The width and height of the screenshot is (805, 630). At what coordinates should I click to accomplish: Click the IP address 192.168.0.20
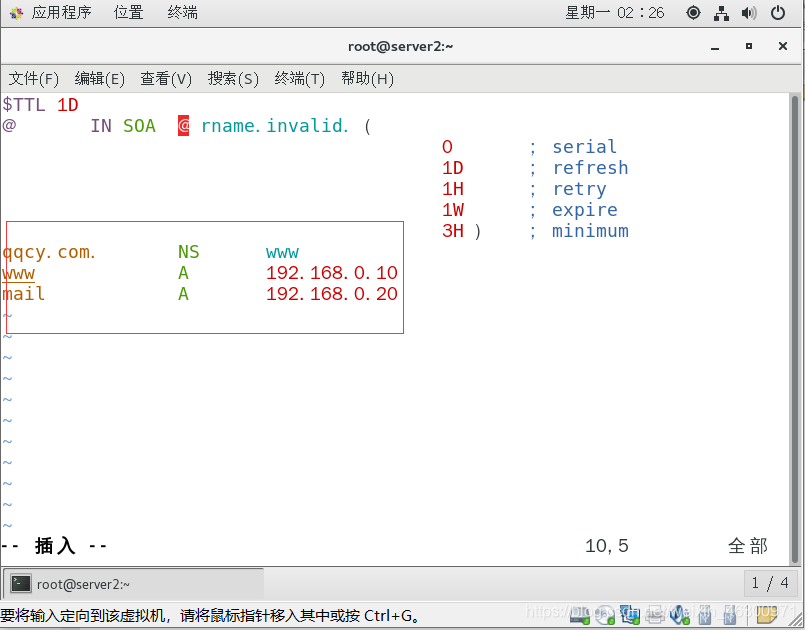point(332,294)
